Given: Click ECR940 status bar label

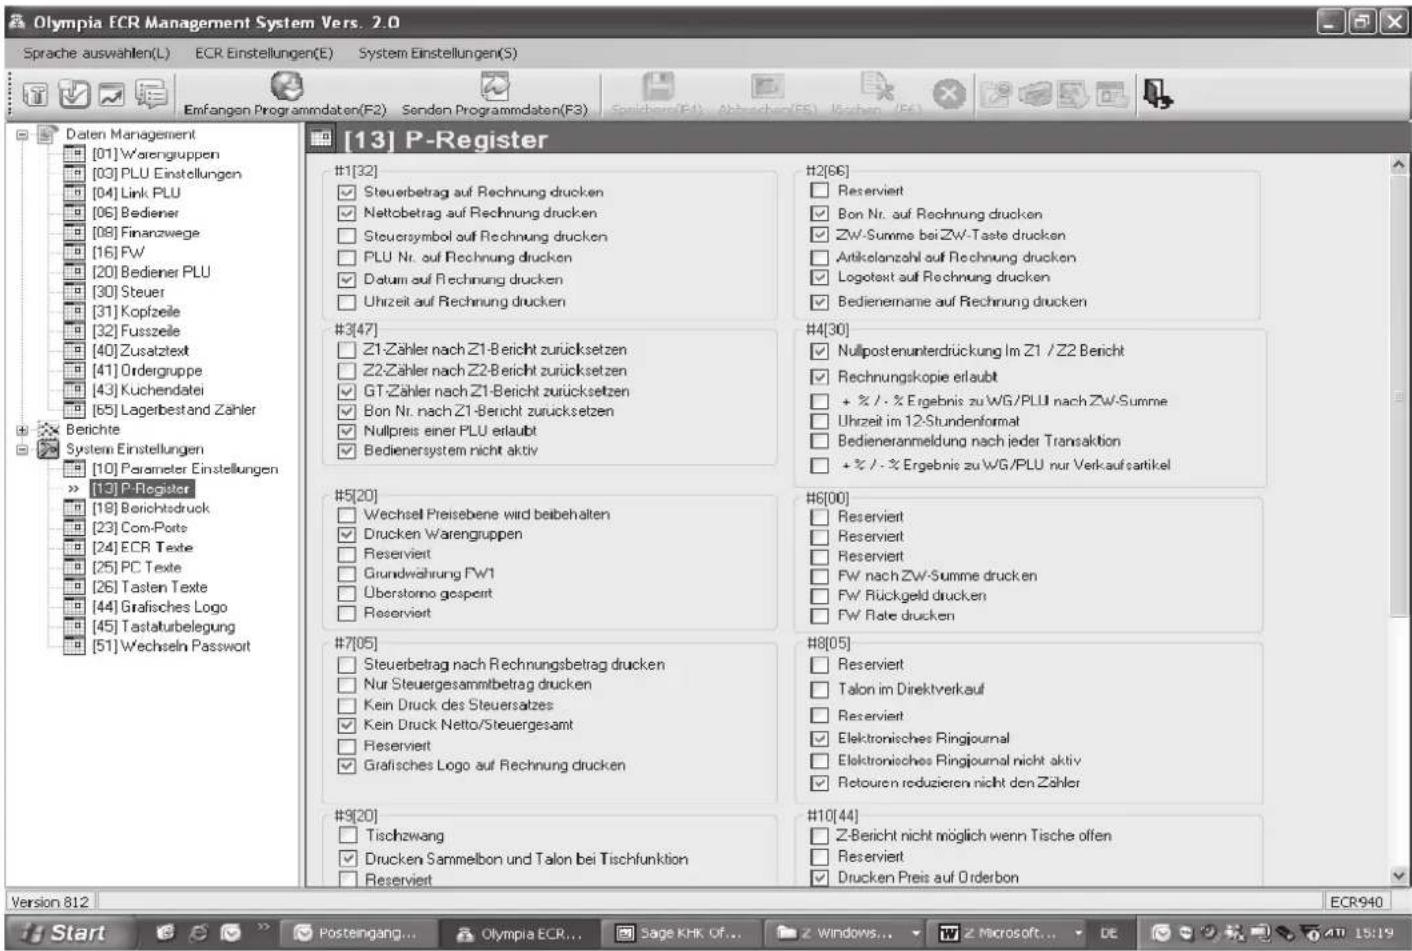Looking at the screenshot, I should tap(1357, 902).
